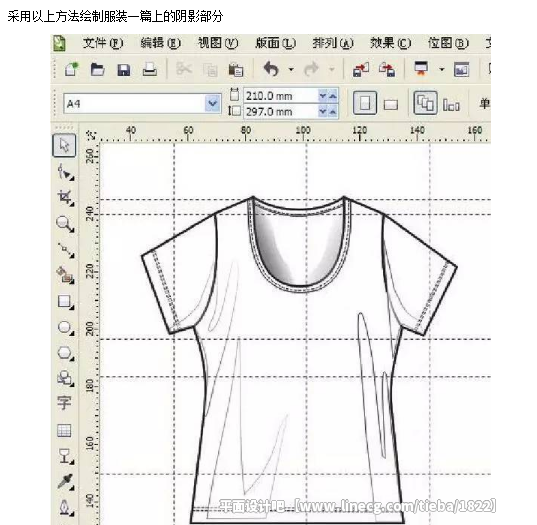Screen dimensions: 537x525
Task: Open the A4 paper size dropdown
Action: [x=213, y=103]
